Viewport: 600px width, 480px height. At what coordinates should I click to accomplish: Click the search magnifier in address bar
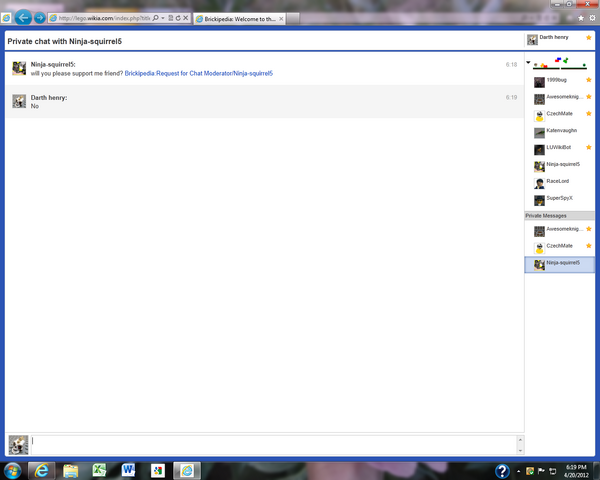pos(155,18)
